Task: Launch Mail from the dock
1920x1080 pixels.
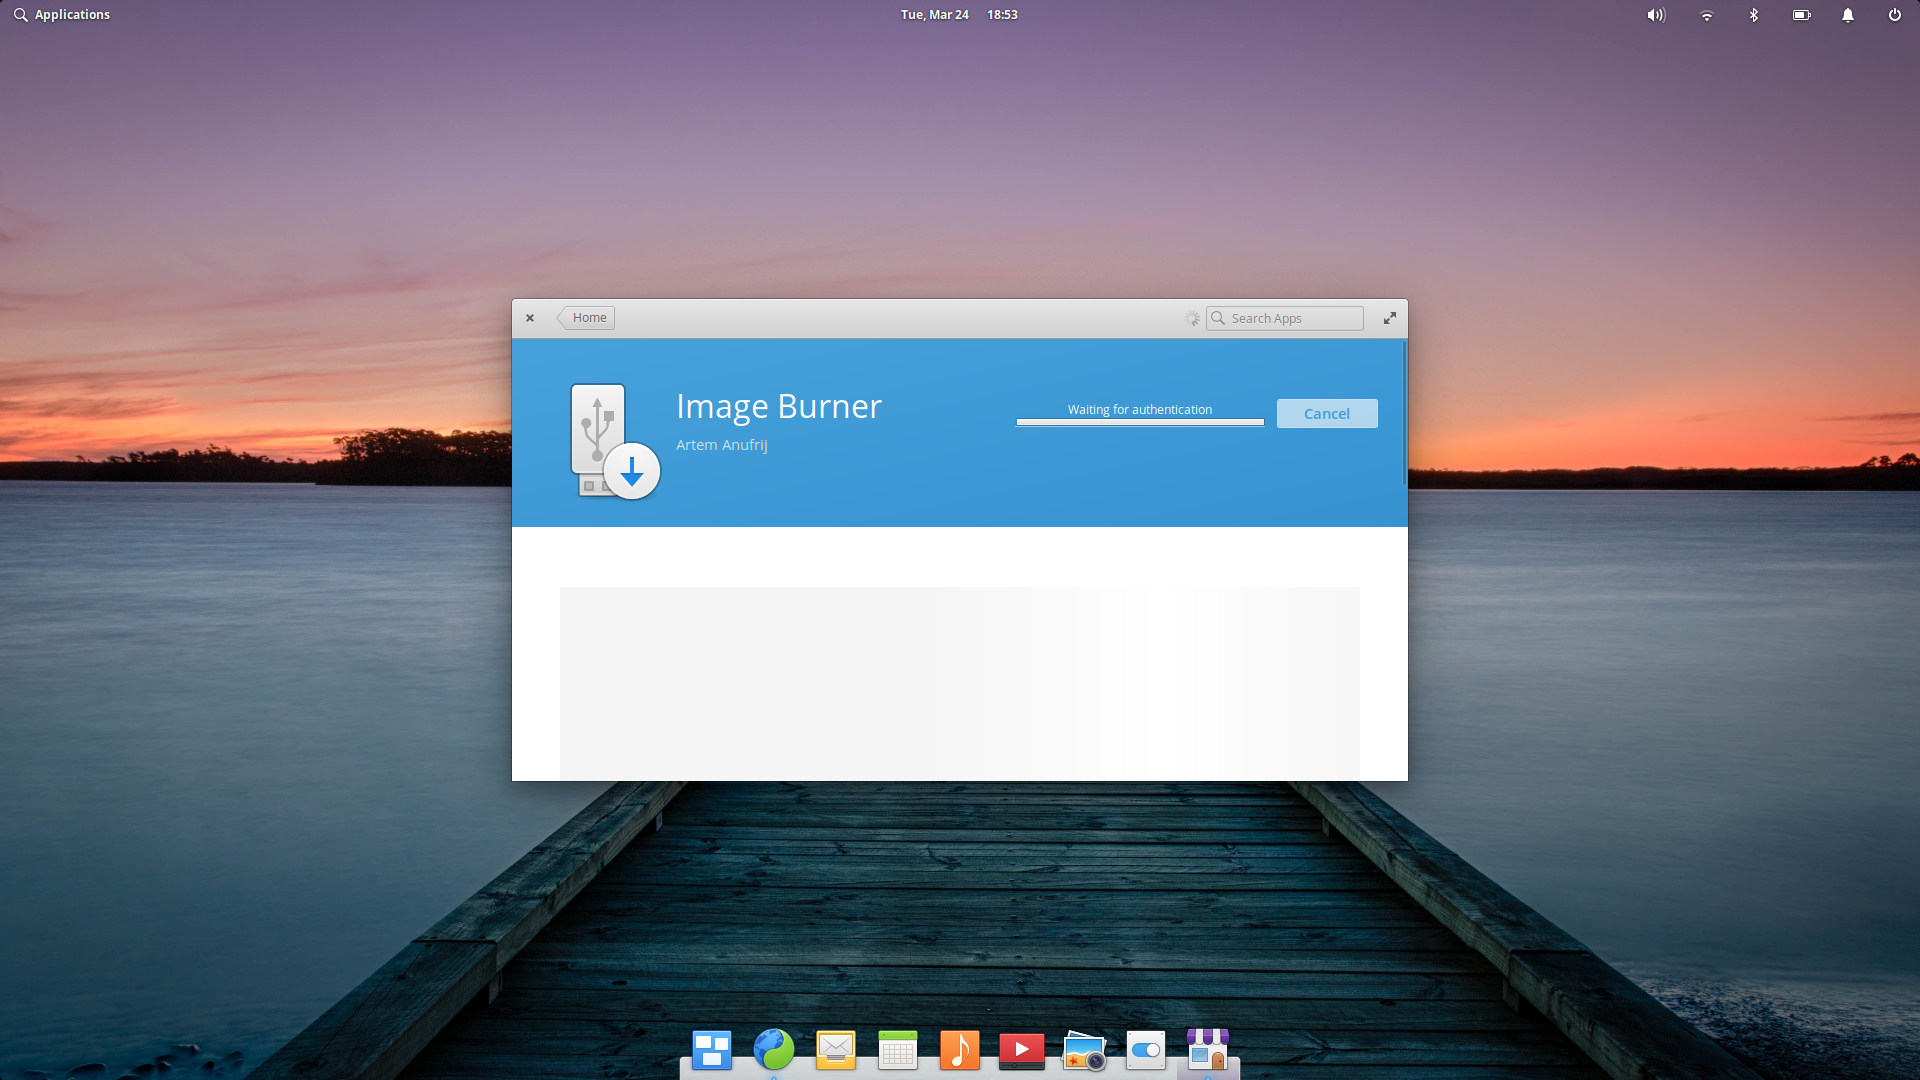Action: pyautogui.click(x=836, y=1050)
